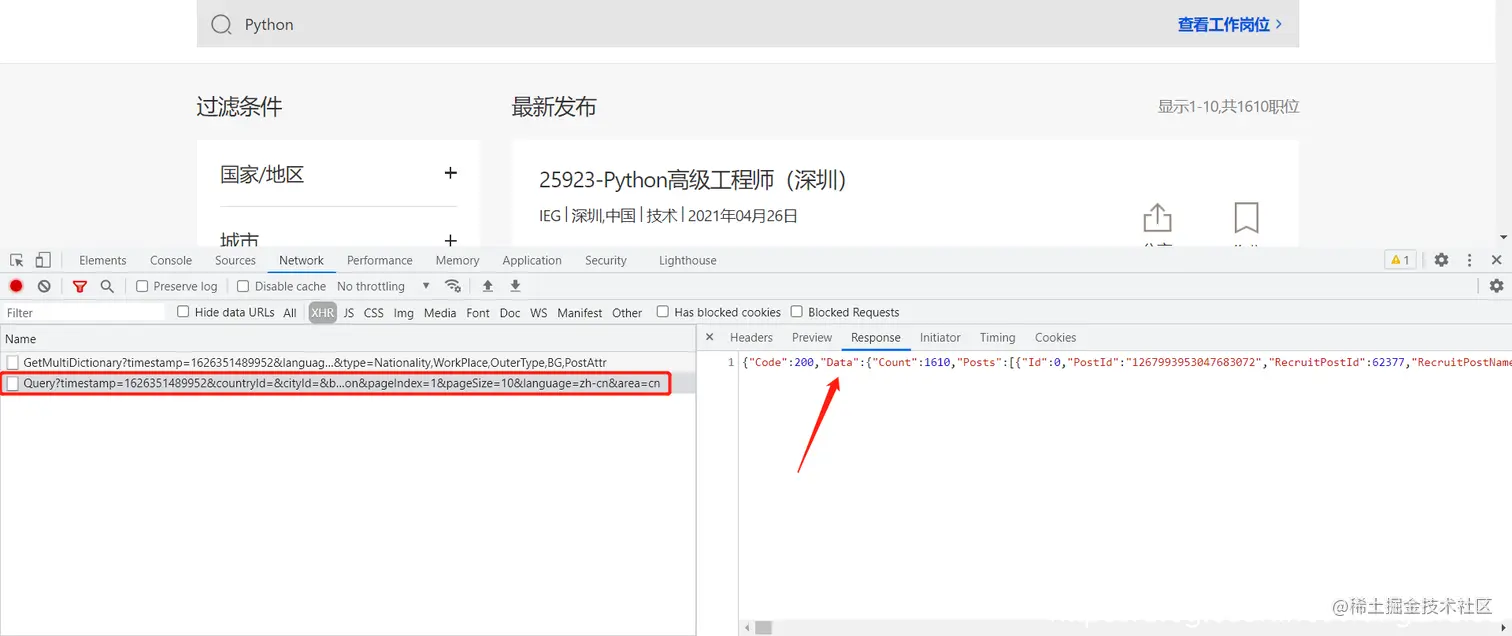The image size is (1512, 636).
Task: Switch to Elements tab
Action: (103, 260)
